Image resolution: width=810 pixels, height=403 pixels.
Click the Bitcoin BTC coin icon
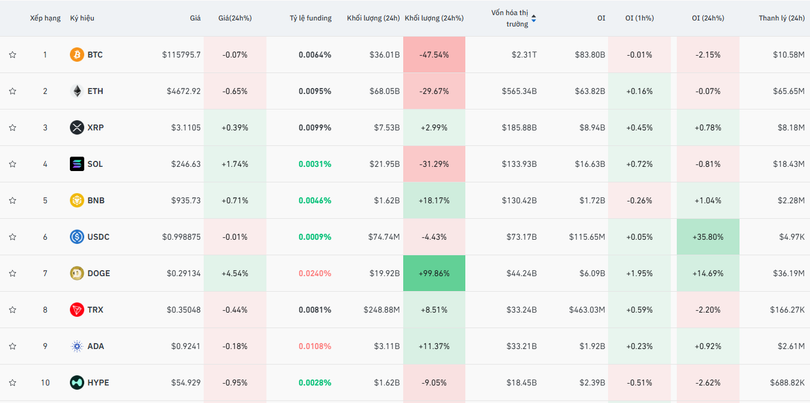(x=77, y=55)
